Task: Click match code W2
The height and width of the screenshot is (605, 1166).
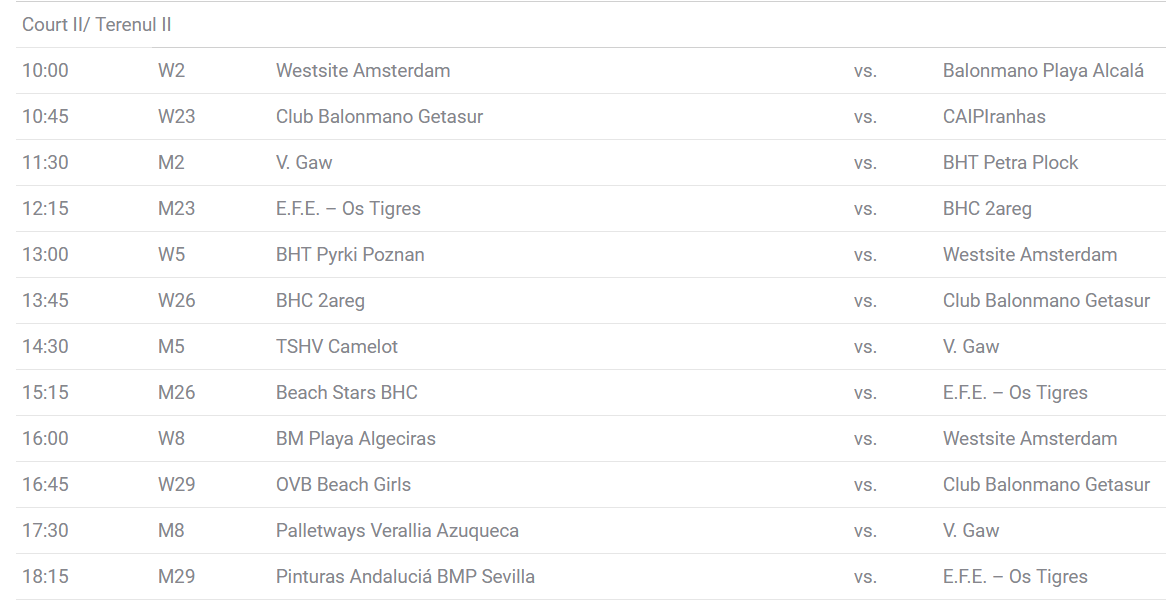Action: point(172,71)
